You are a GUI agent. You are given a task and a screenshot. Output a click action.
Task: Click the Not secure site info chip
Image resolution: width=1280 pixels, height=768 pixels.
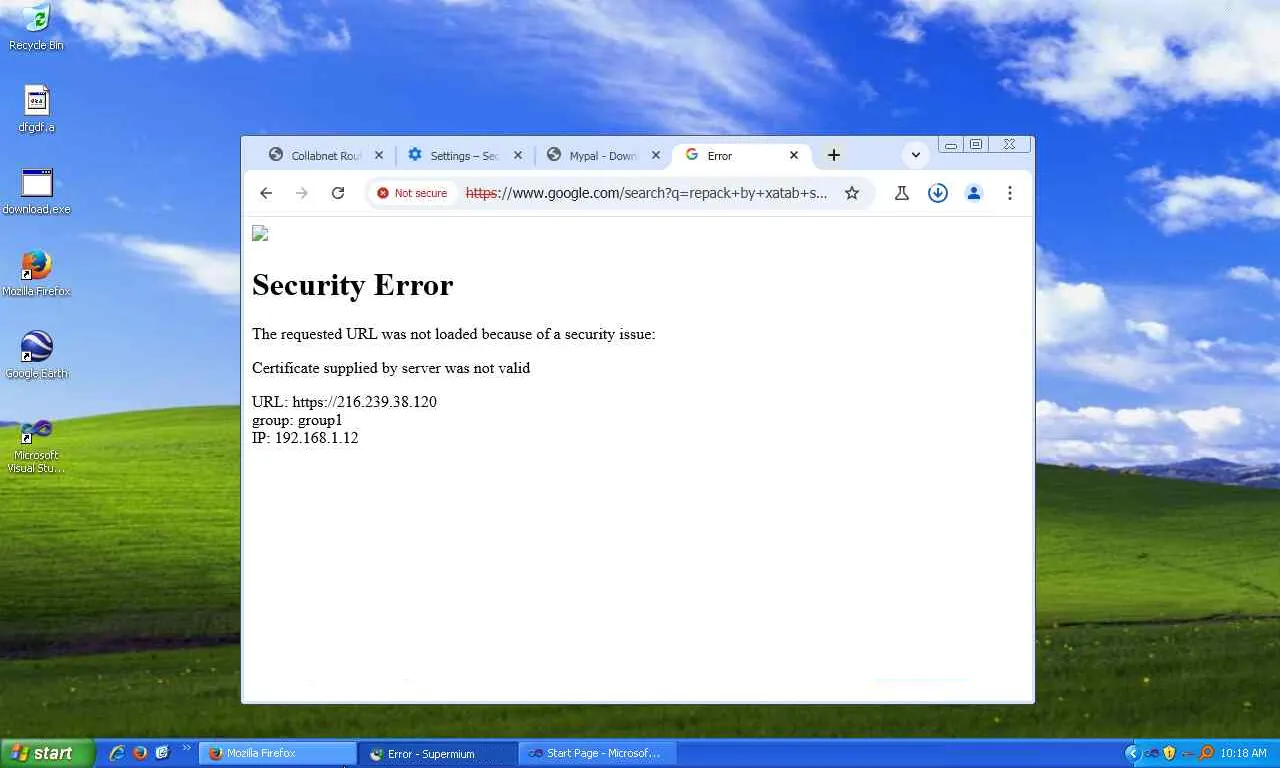pyautogui.click(x=412, y=193)
